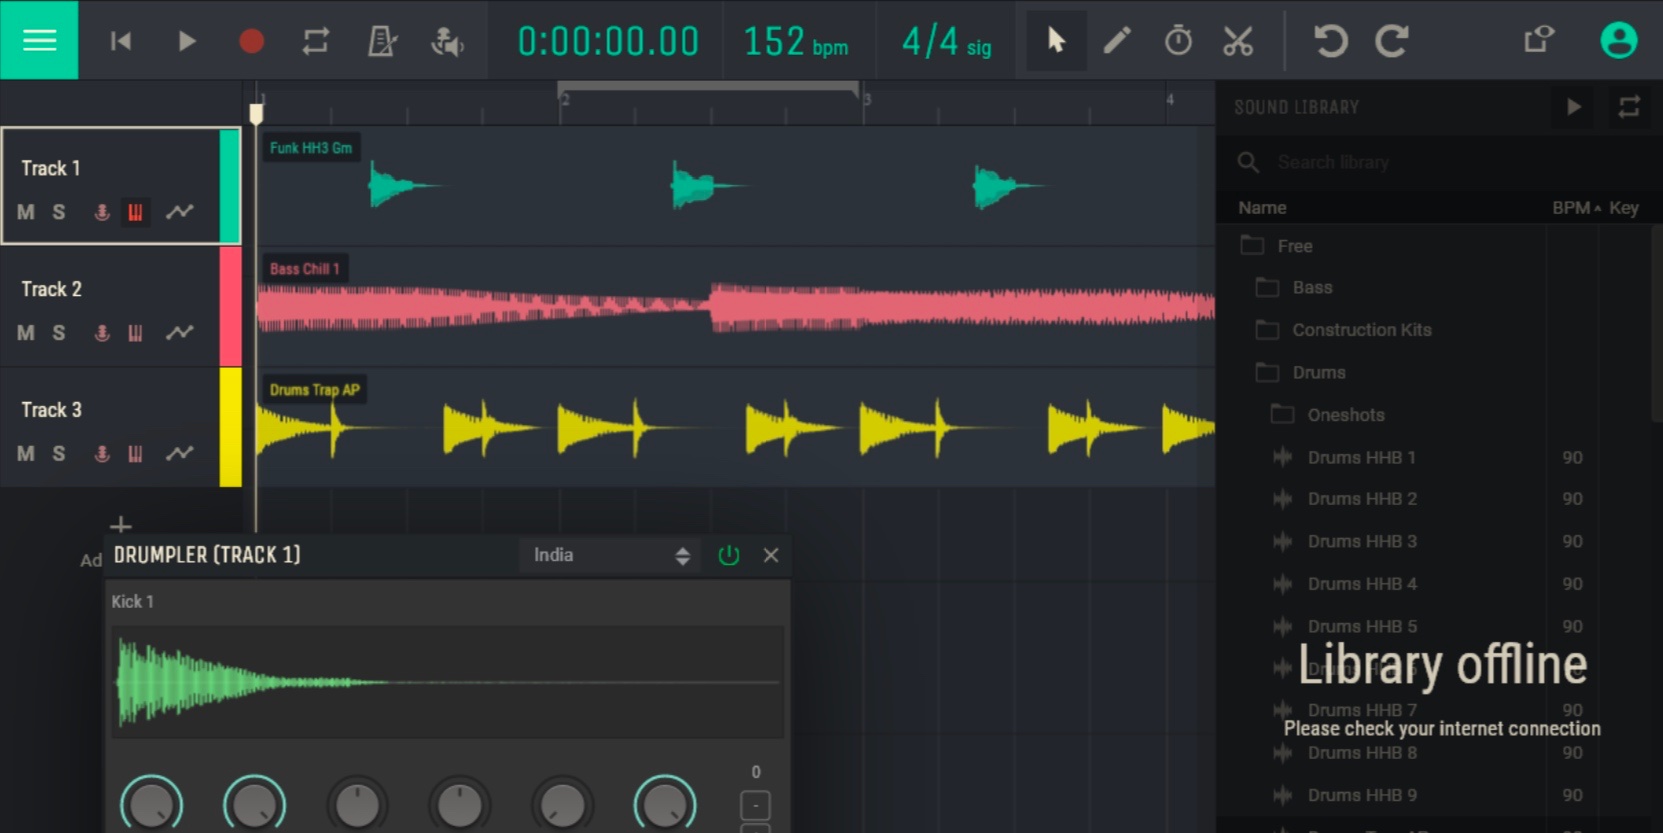1663x833 pixels.
Task: Undo the last action
Action: 1330,41
